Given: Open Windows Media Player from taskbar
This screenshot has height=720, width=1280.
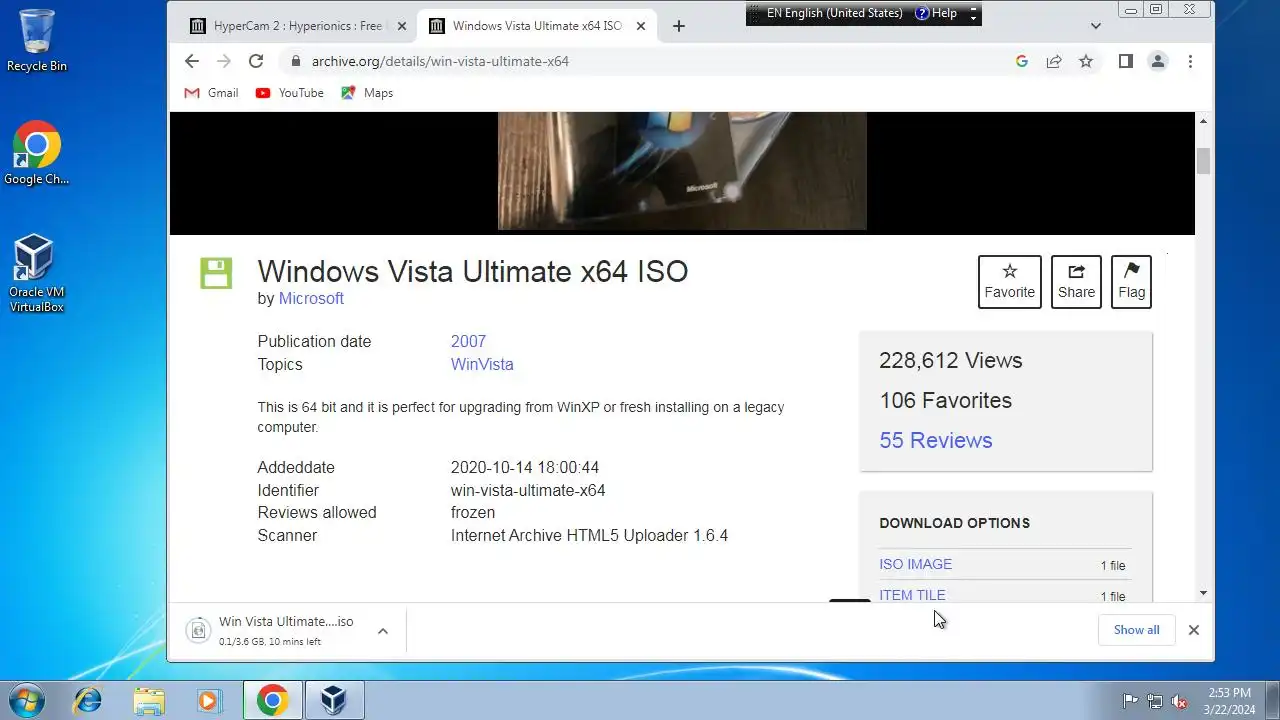Looking at the screenshot, I should click(x=210, y=700).
